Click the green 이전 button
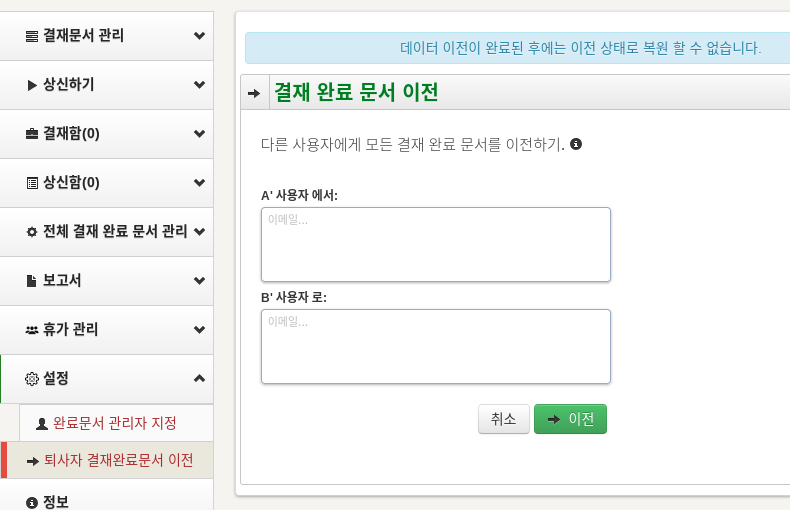Viewport: 790px width, 510px height. click(x=570, y=419)
